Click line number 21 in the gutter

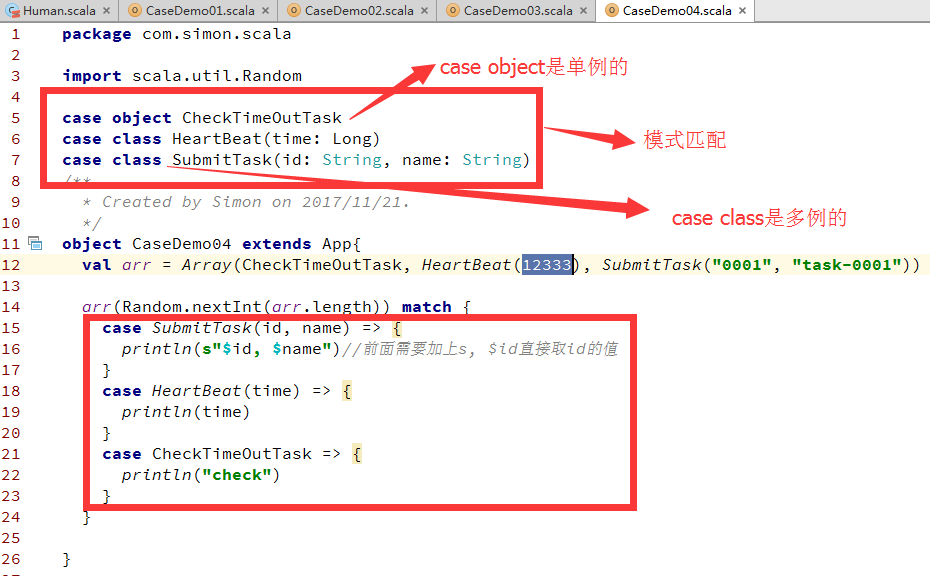11,454
